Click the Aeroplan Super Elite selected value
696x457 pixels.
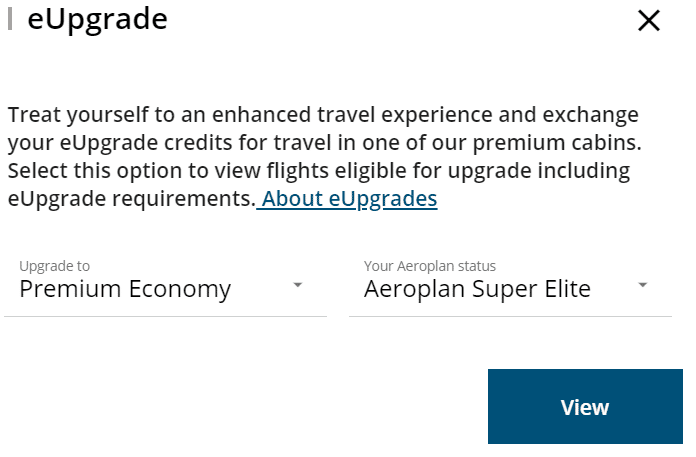477,290
